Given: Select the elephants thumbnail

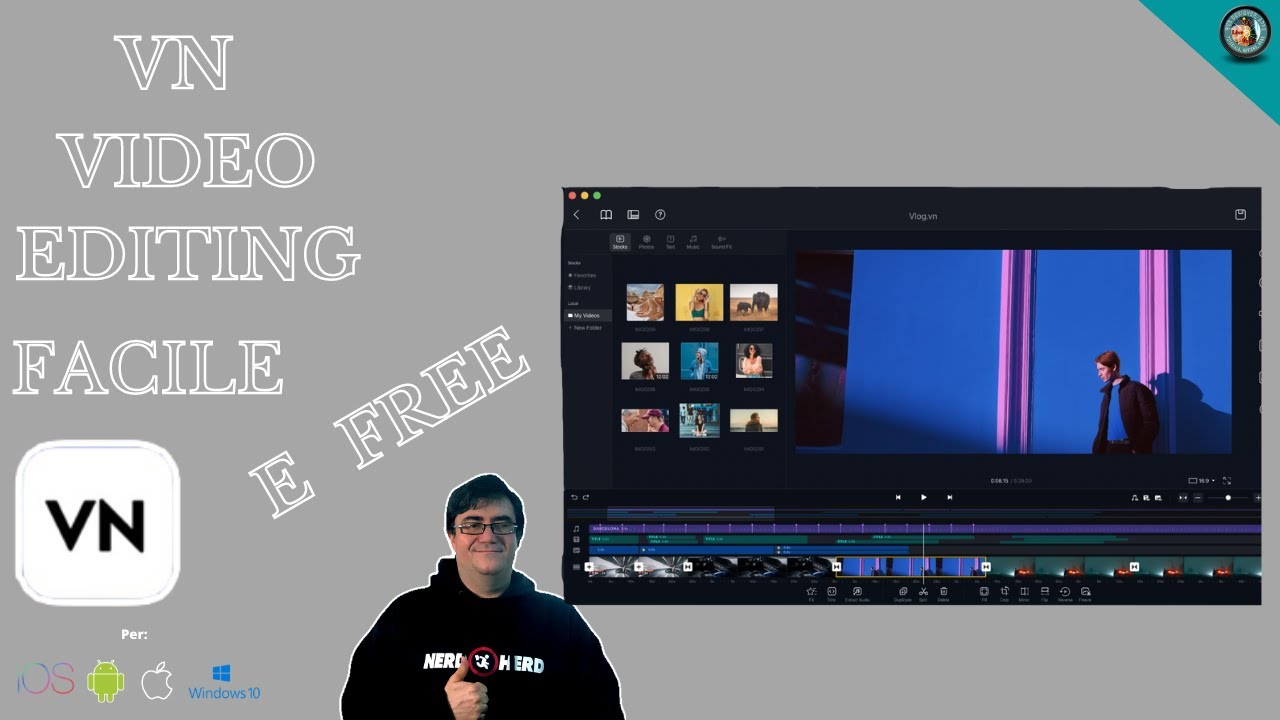Looking at the screenshot, I should pyautogui.click(x=754, y=302).
